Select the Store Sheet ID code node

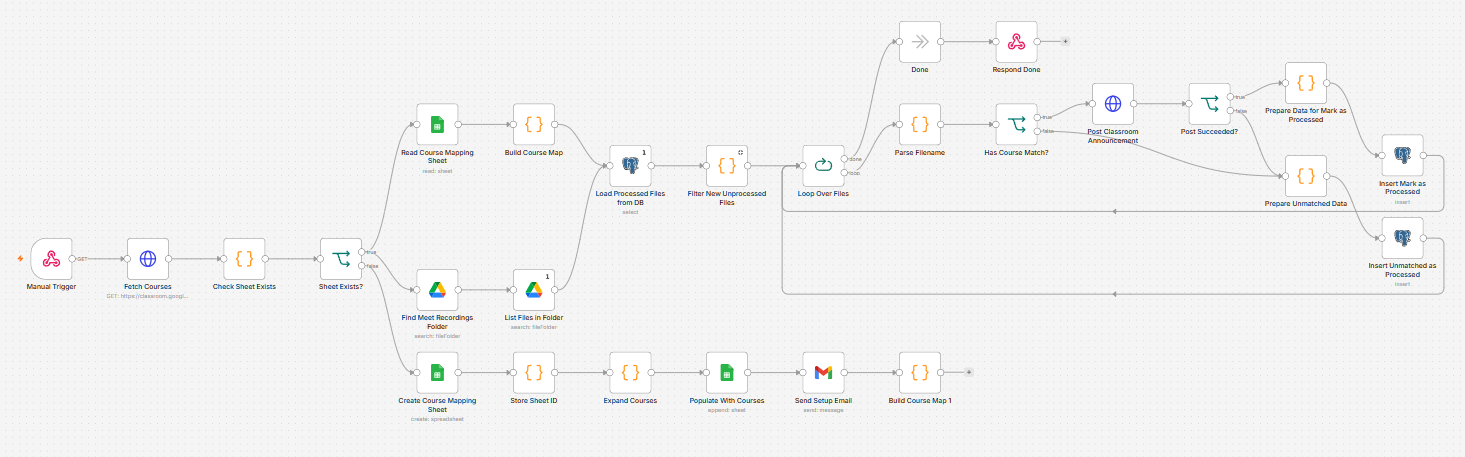click(534, 373)
